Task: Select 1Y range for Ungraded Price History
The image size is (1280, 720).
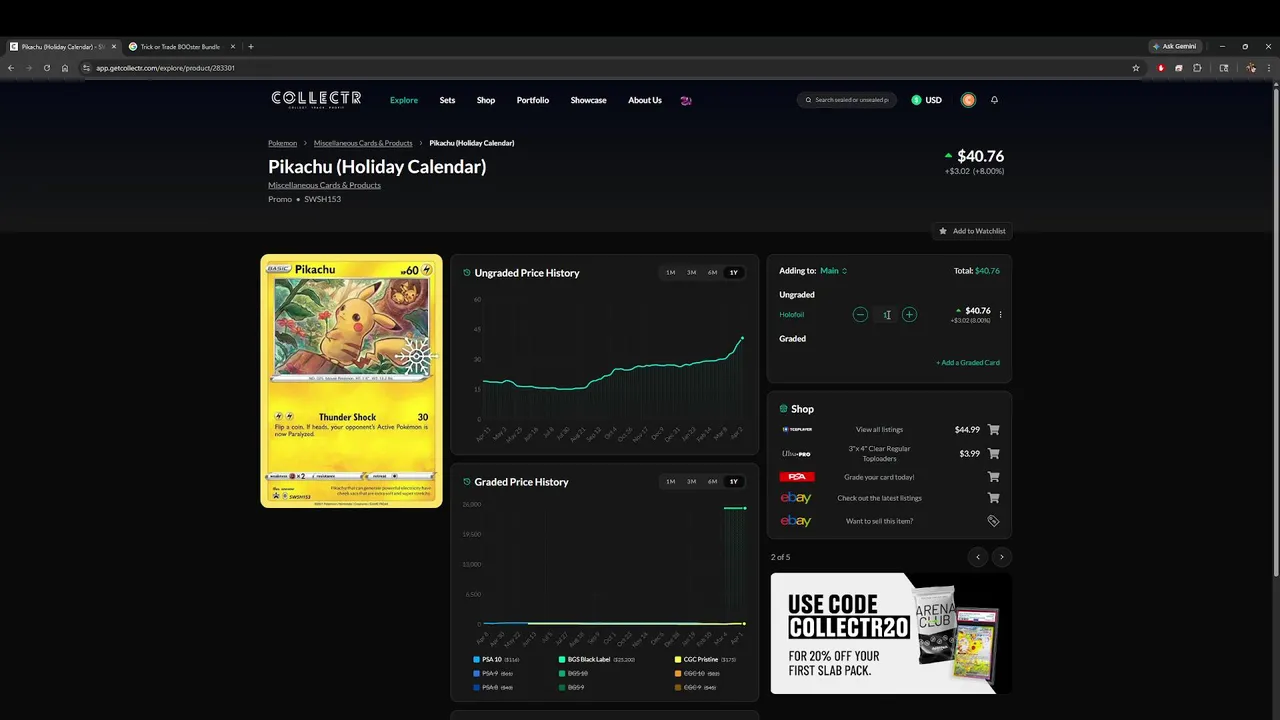Action: point(733,272)
